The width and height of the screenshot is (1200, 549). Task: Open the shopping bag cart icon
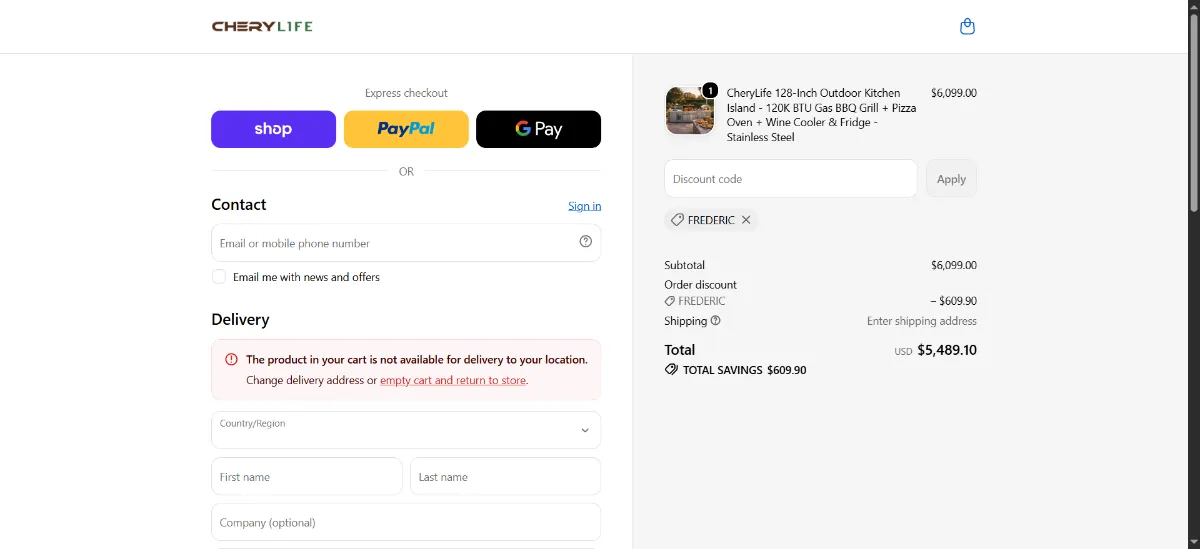(x=967, y=27)
